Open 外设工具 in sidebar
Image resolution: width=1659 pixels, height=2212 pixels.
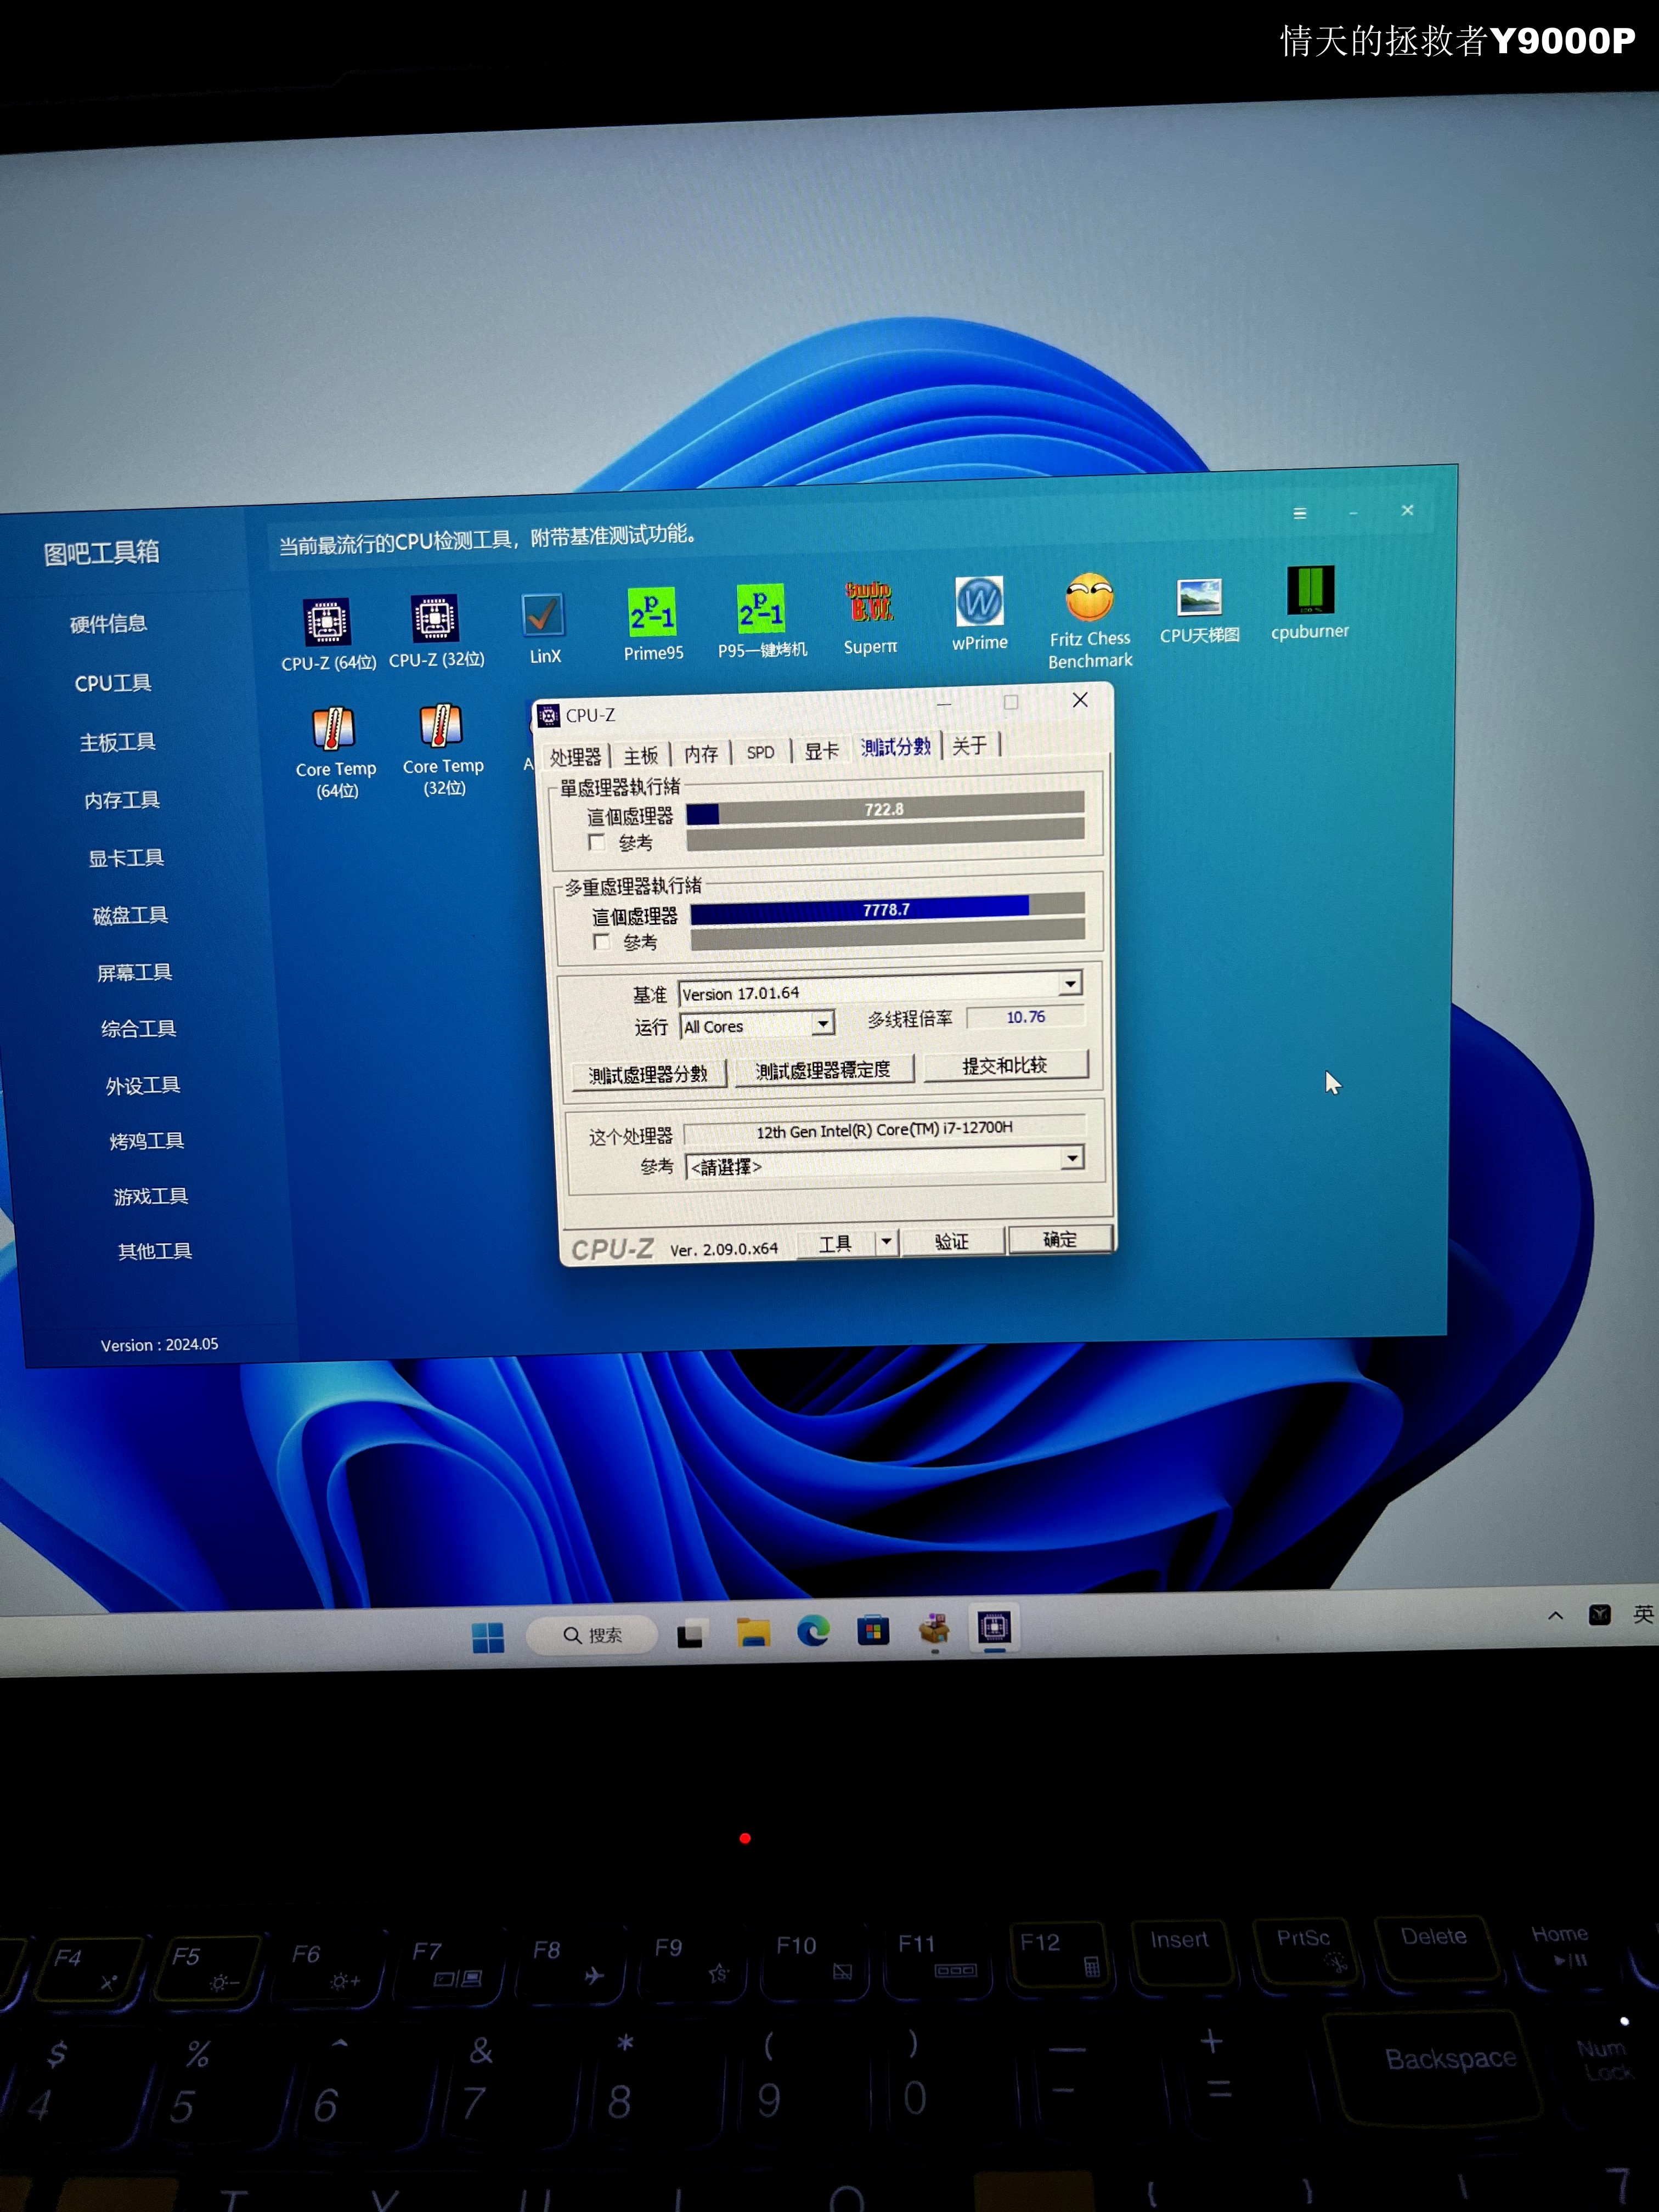coord(143,1085)
